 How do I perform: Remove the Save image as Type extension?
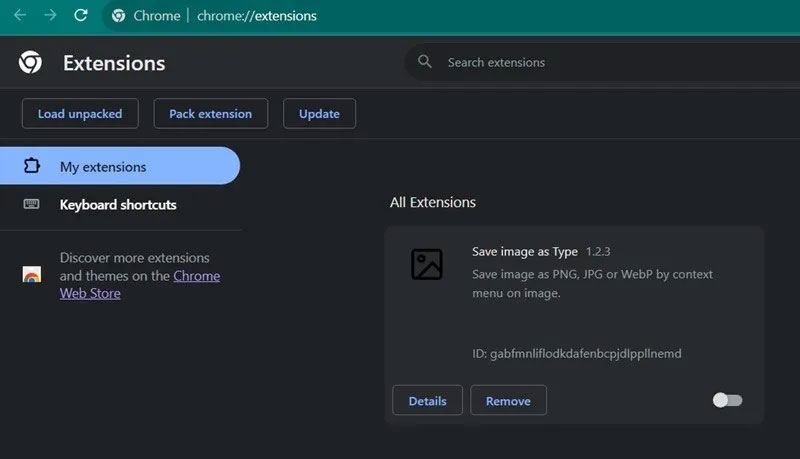pos(508,400)
